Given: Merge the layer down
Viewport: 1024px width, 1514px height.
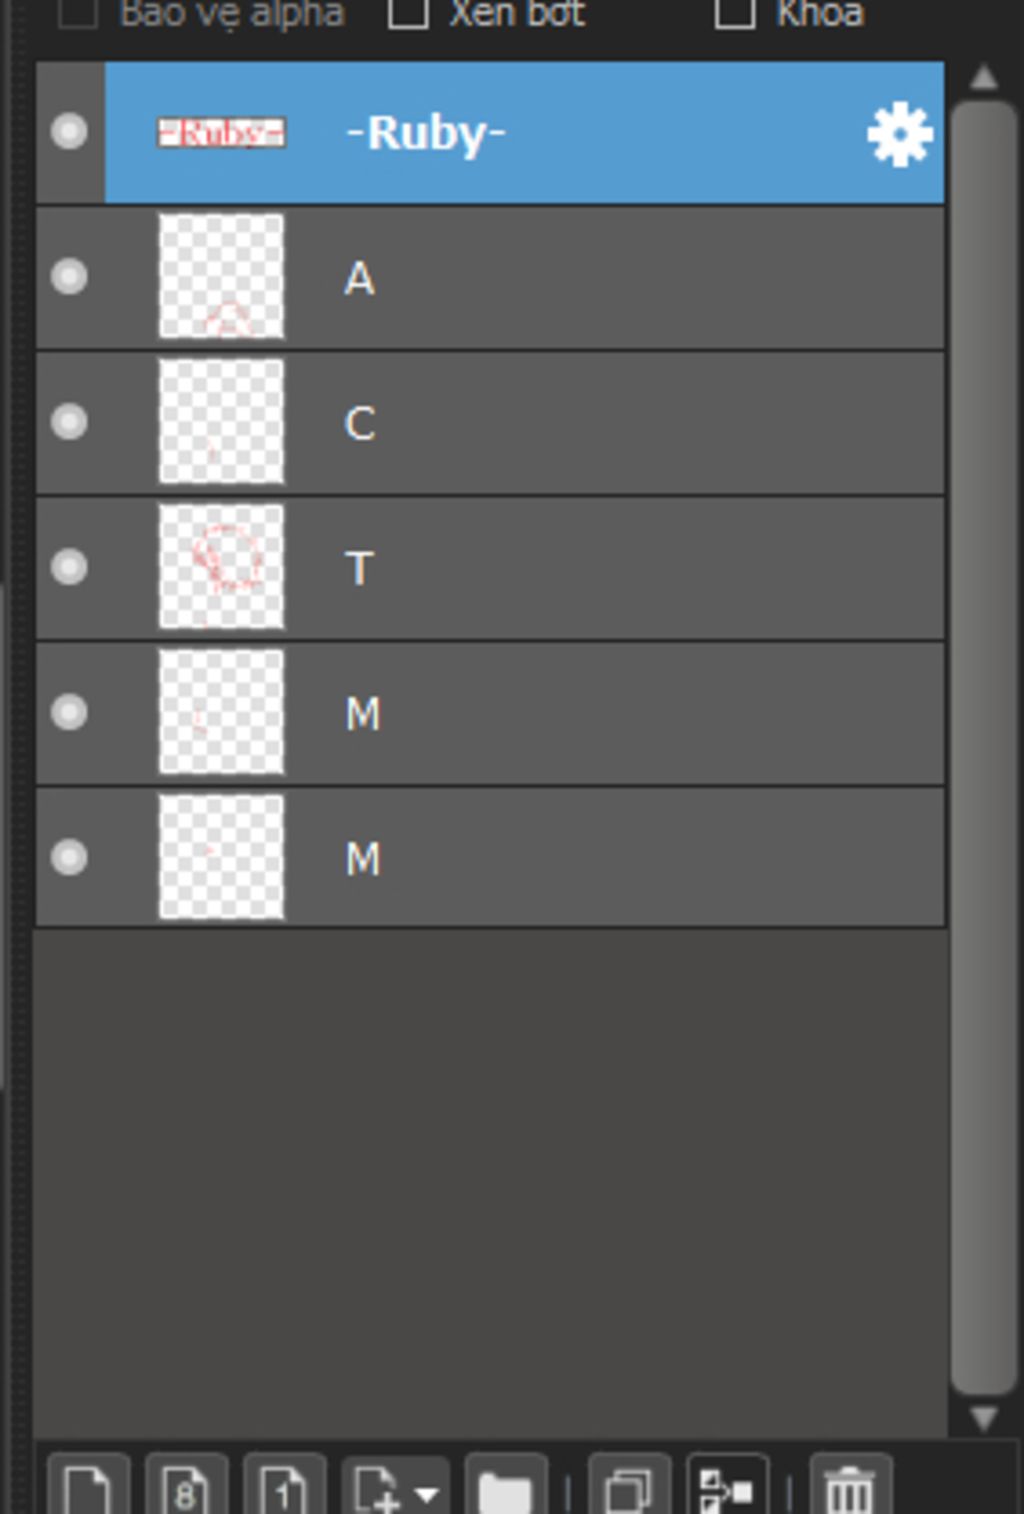Looking at the screenshot, I should [727, 1486].
